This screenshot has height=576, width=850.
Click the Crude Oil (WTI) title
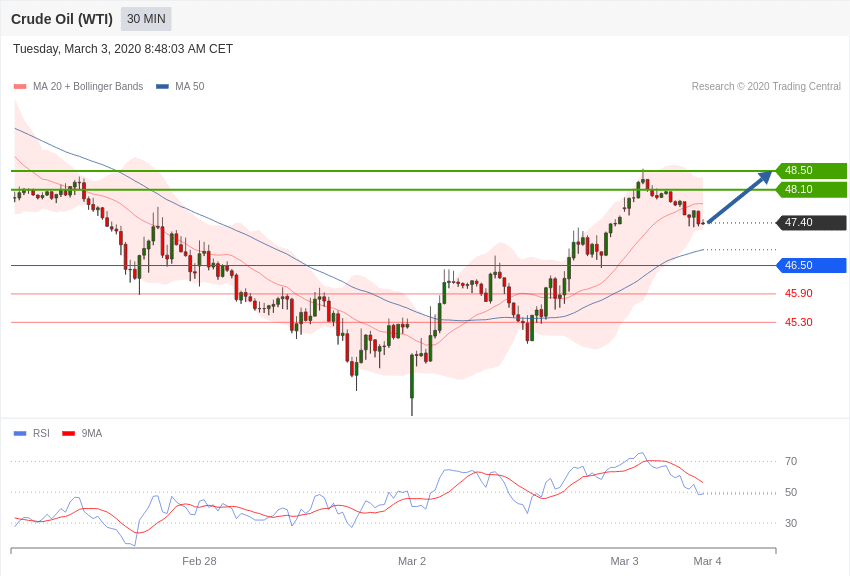click(62, 19)
